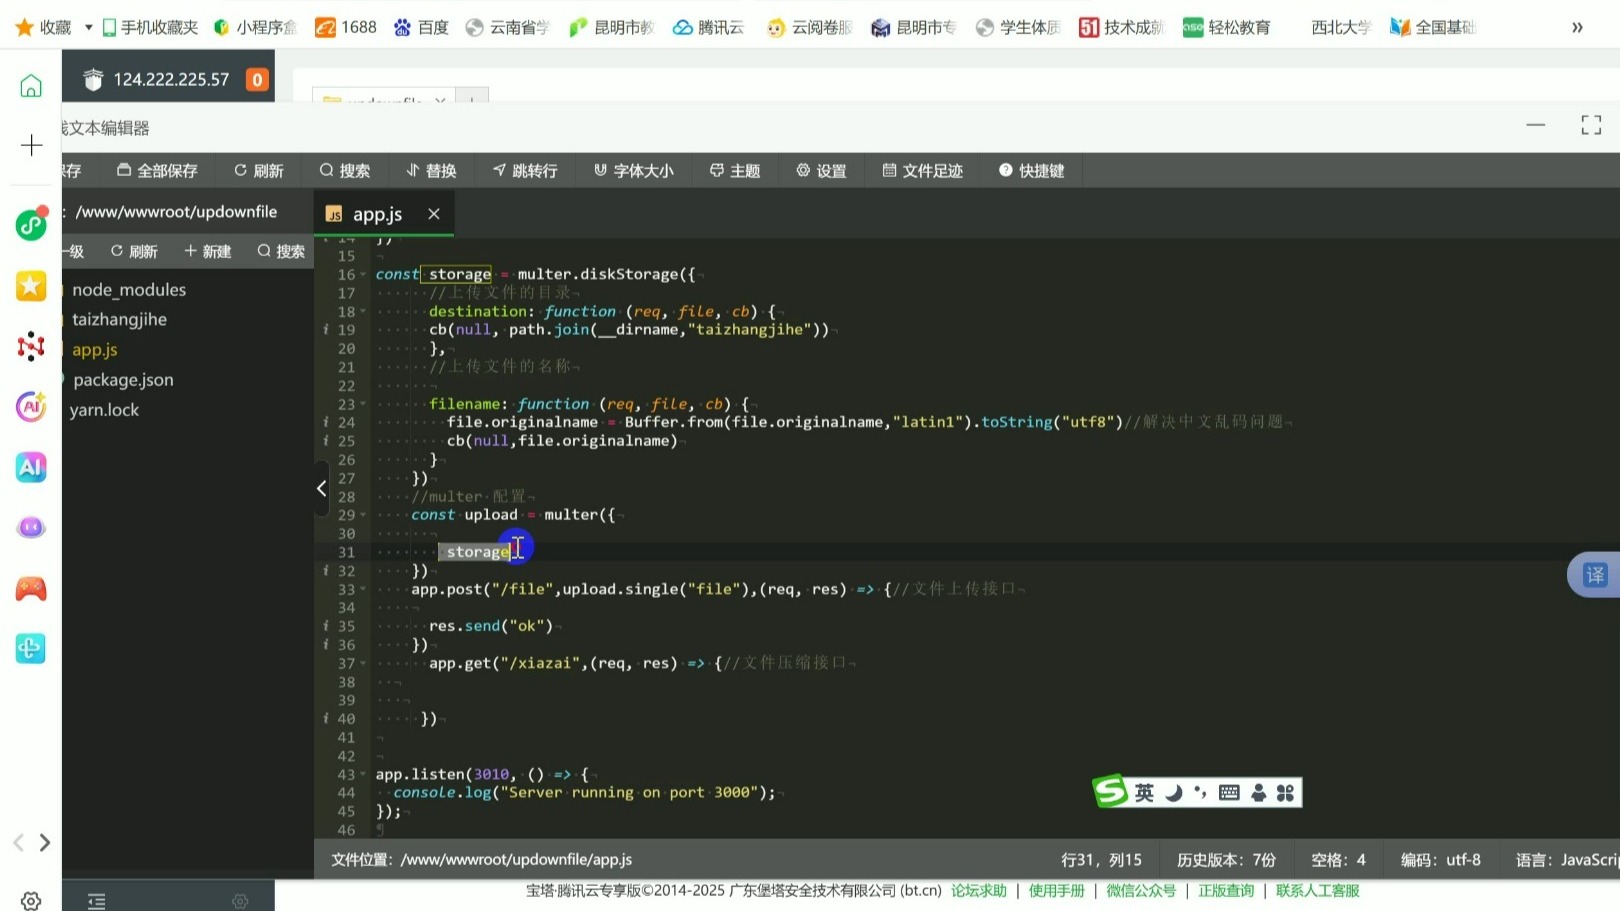The width and height of the screenshot is (1620, 911).
Task: Fold the destination function at line 18
Action: (363, 312)
